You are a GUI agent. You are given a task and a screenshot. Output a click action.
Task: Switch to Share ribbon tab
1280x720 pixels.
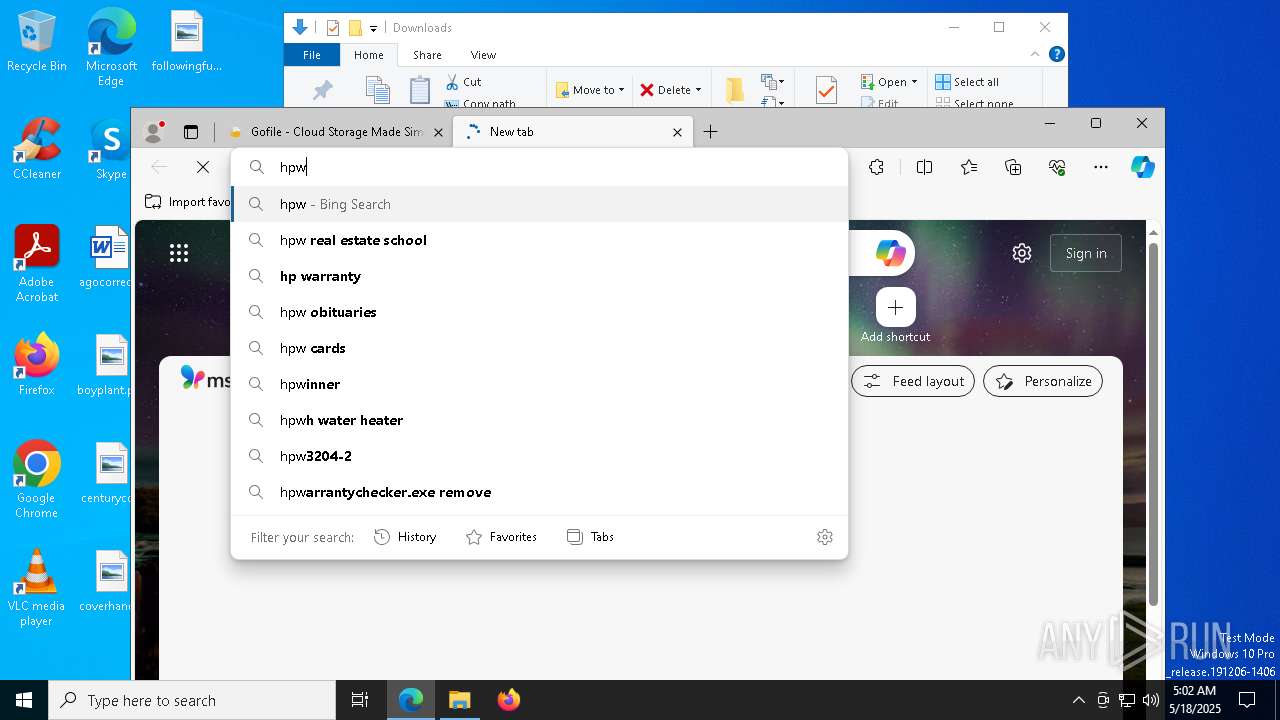[427, 55]
